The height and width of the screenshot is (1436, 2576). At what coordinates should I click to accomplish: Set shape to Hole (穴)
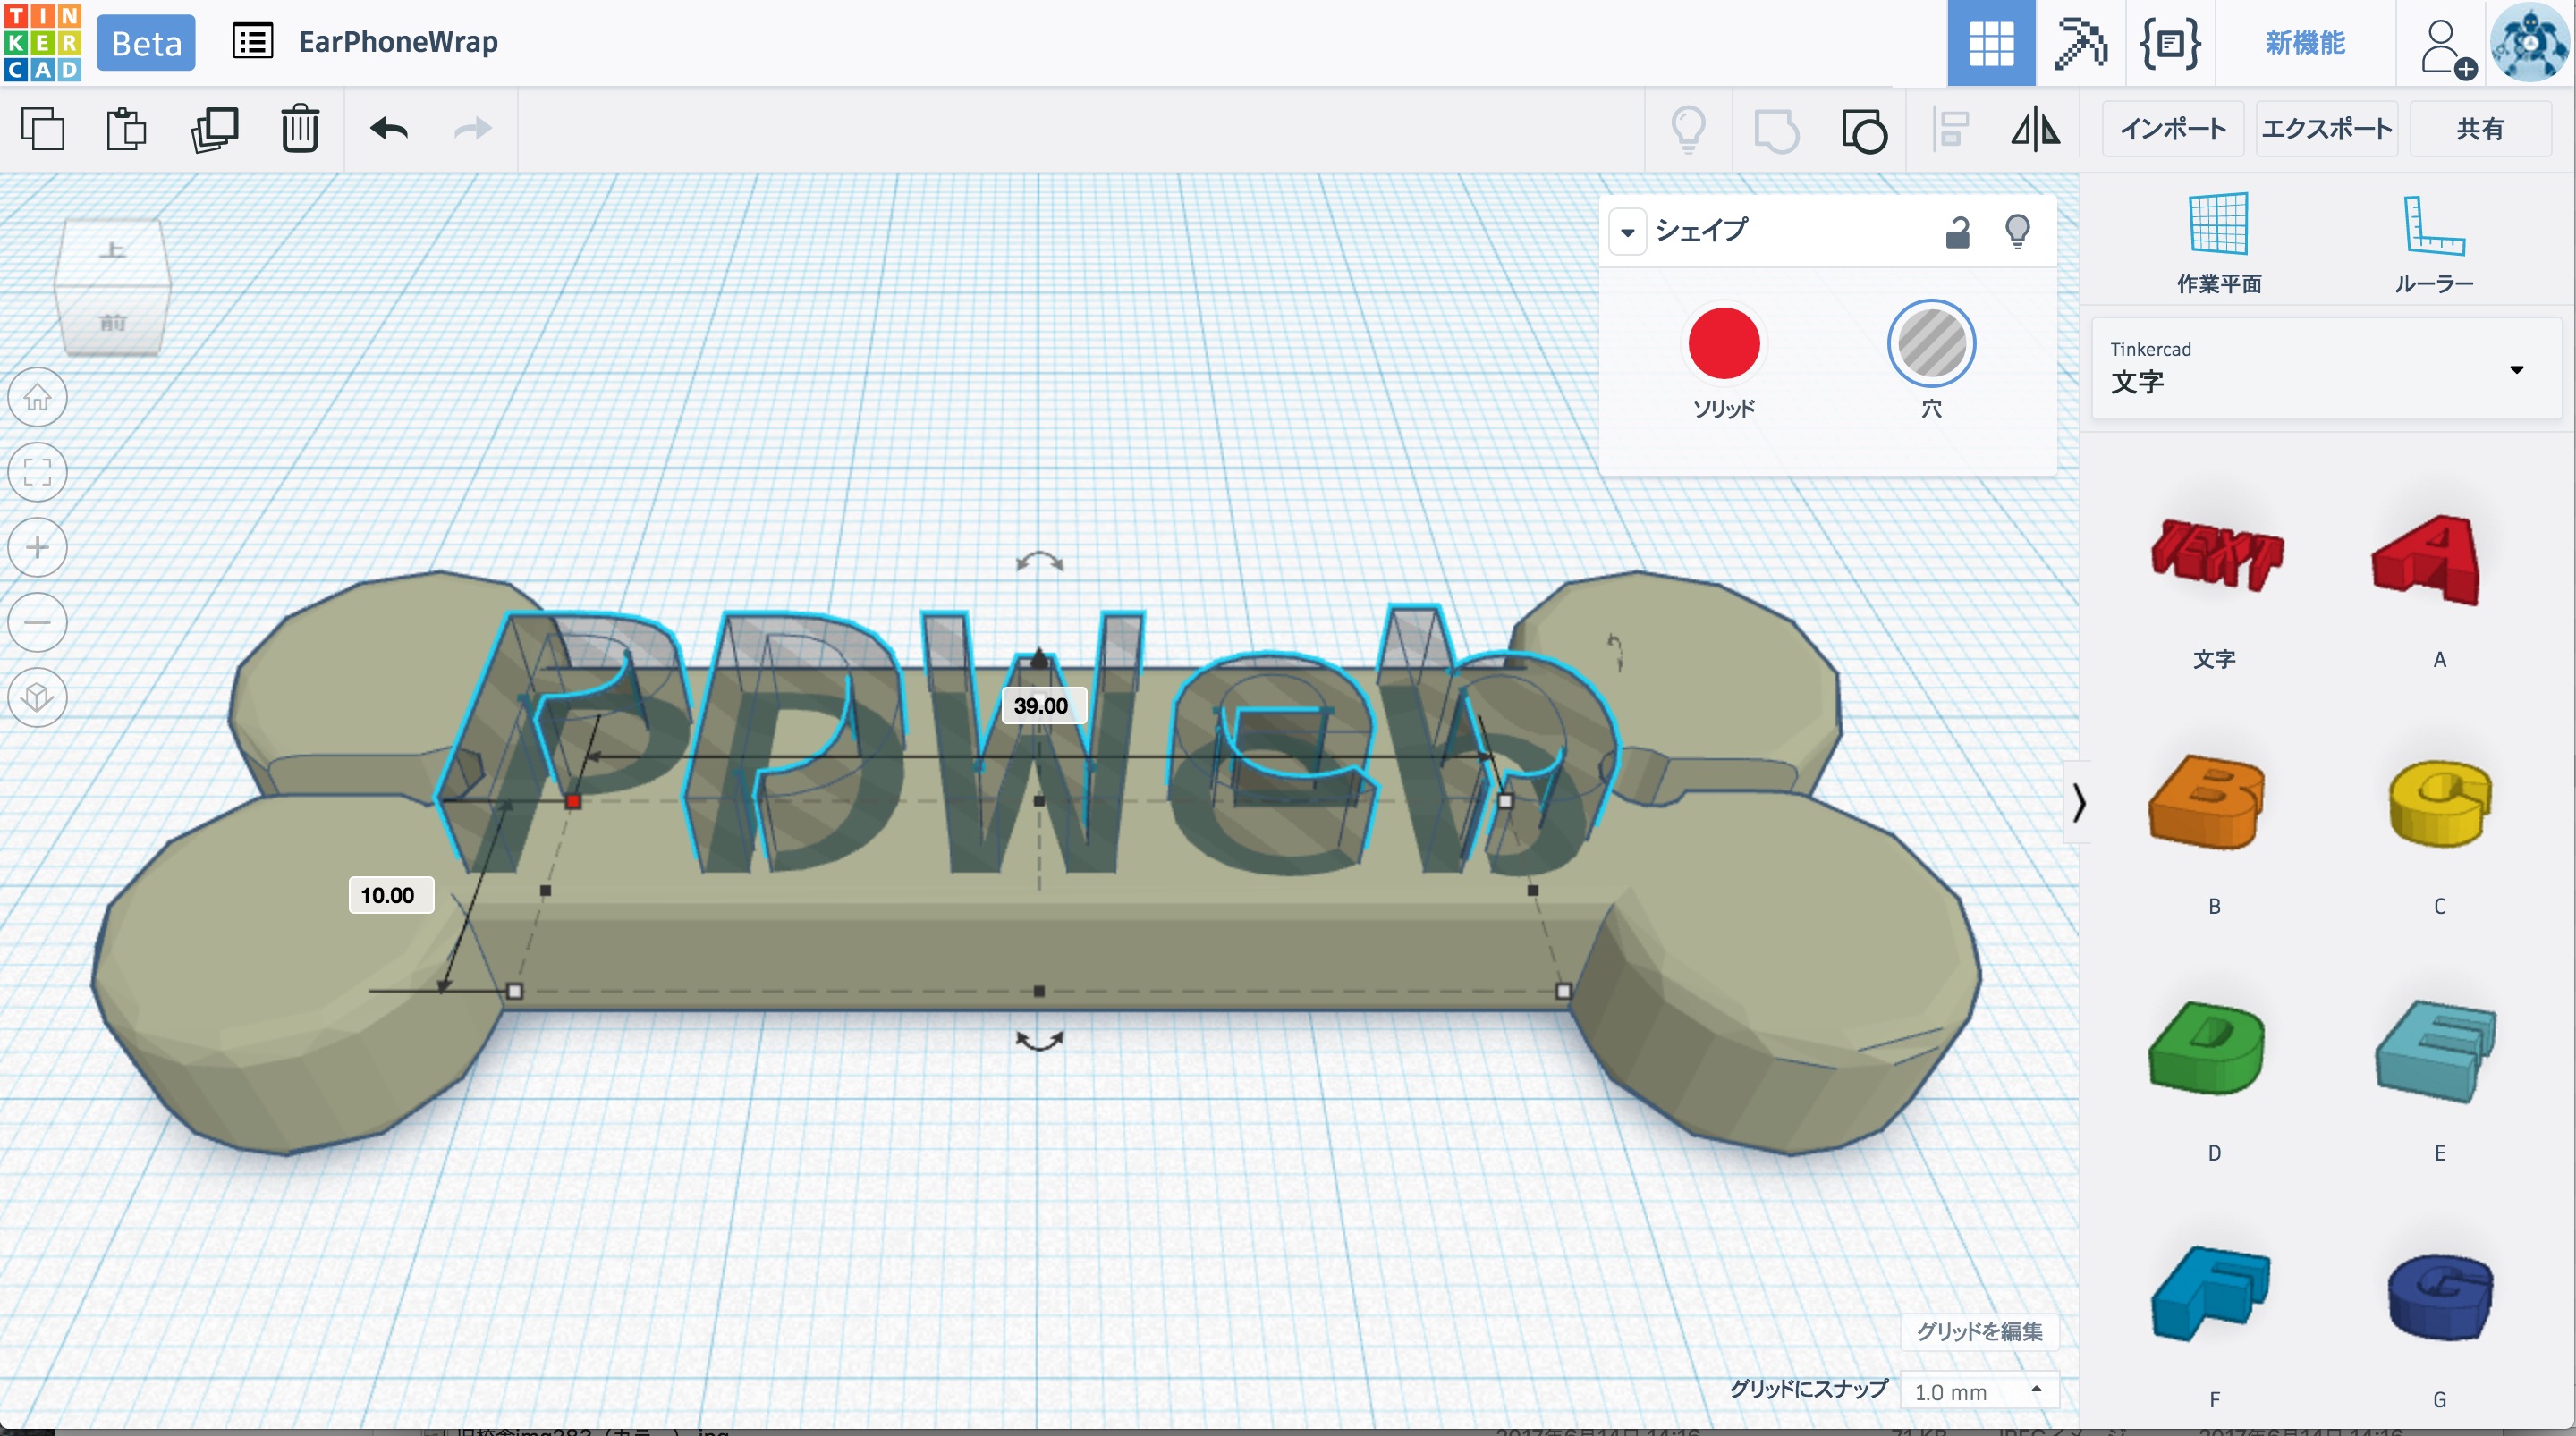point(1930,344)
